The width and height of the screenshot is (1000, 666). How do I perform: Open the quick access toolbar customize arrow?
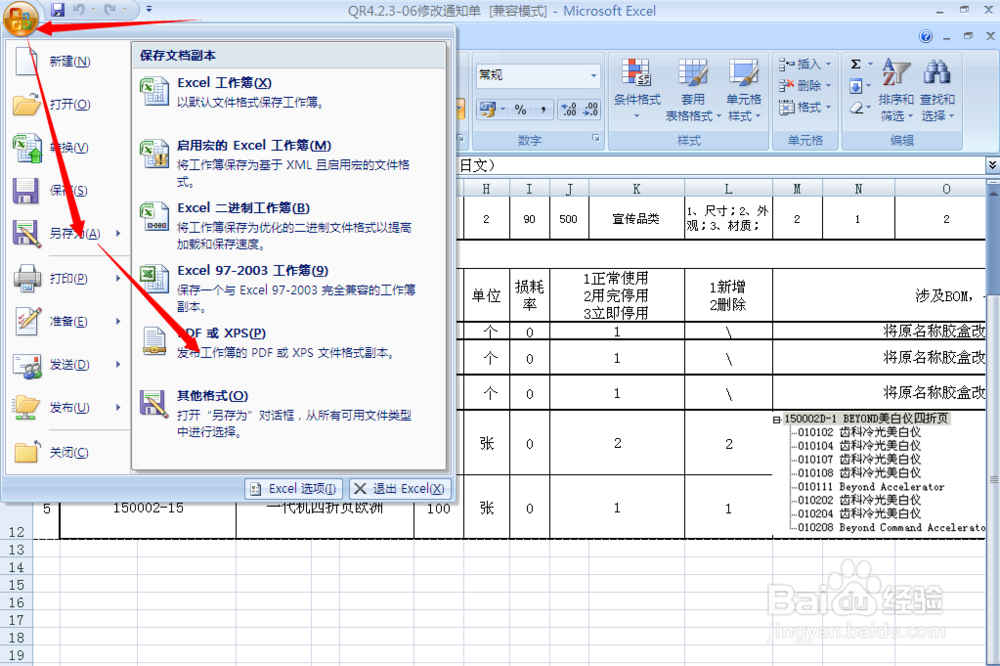(x=149, y=10)
